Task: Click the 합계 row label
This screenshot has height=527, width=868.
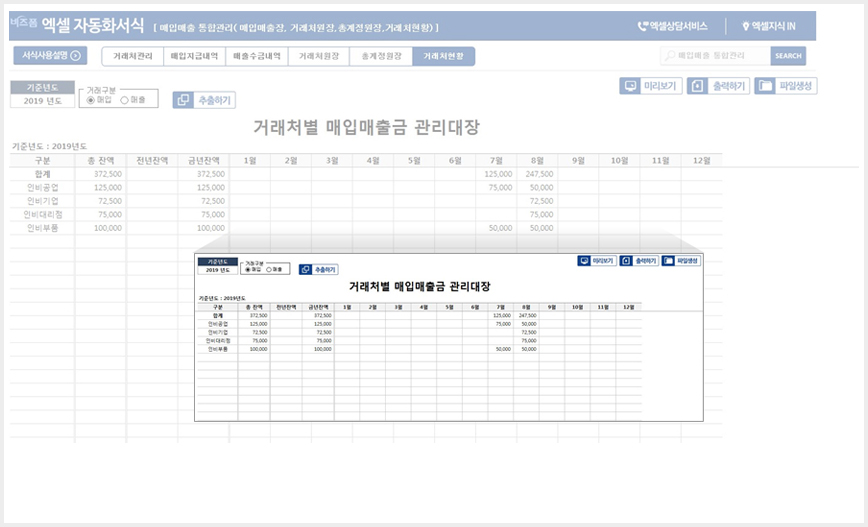Action: [43, 174]
